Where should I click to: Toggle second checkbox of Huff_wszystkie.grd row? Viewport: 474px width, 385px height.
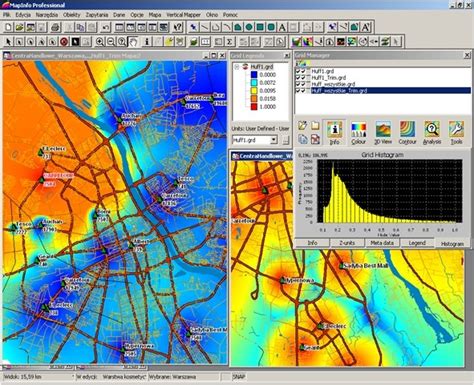coord(303,84)
